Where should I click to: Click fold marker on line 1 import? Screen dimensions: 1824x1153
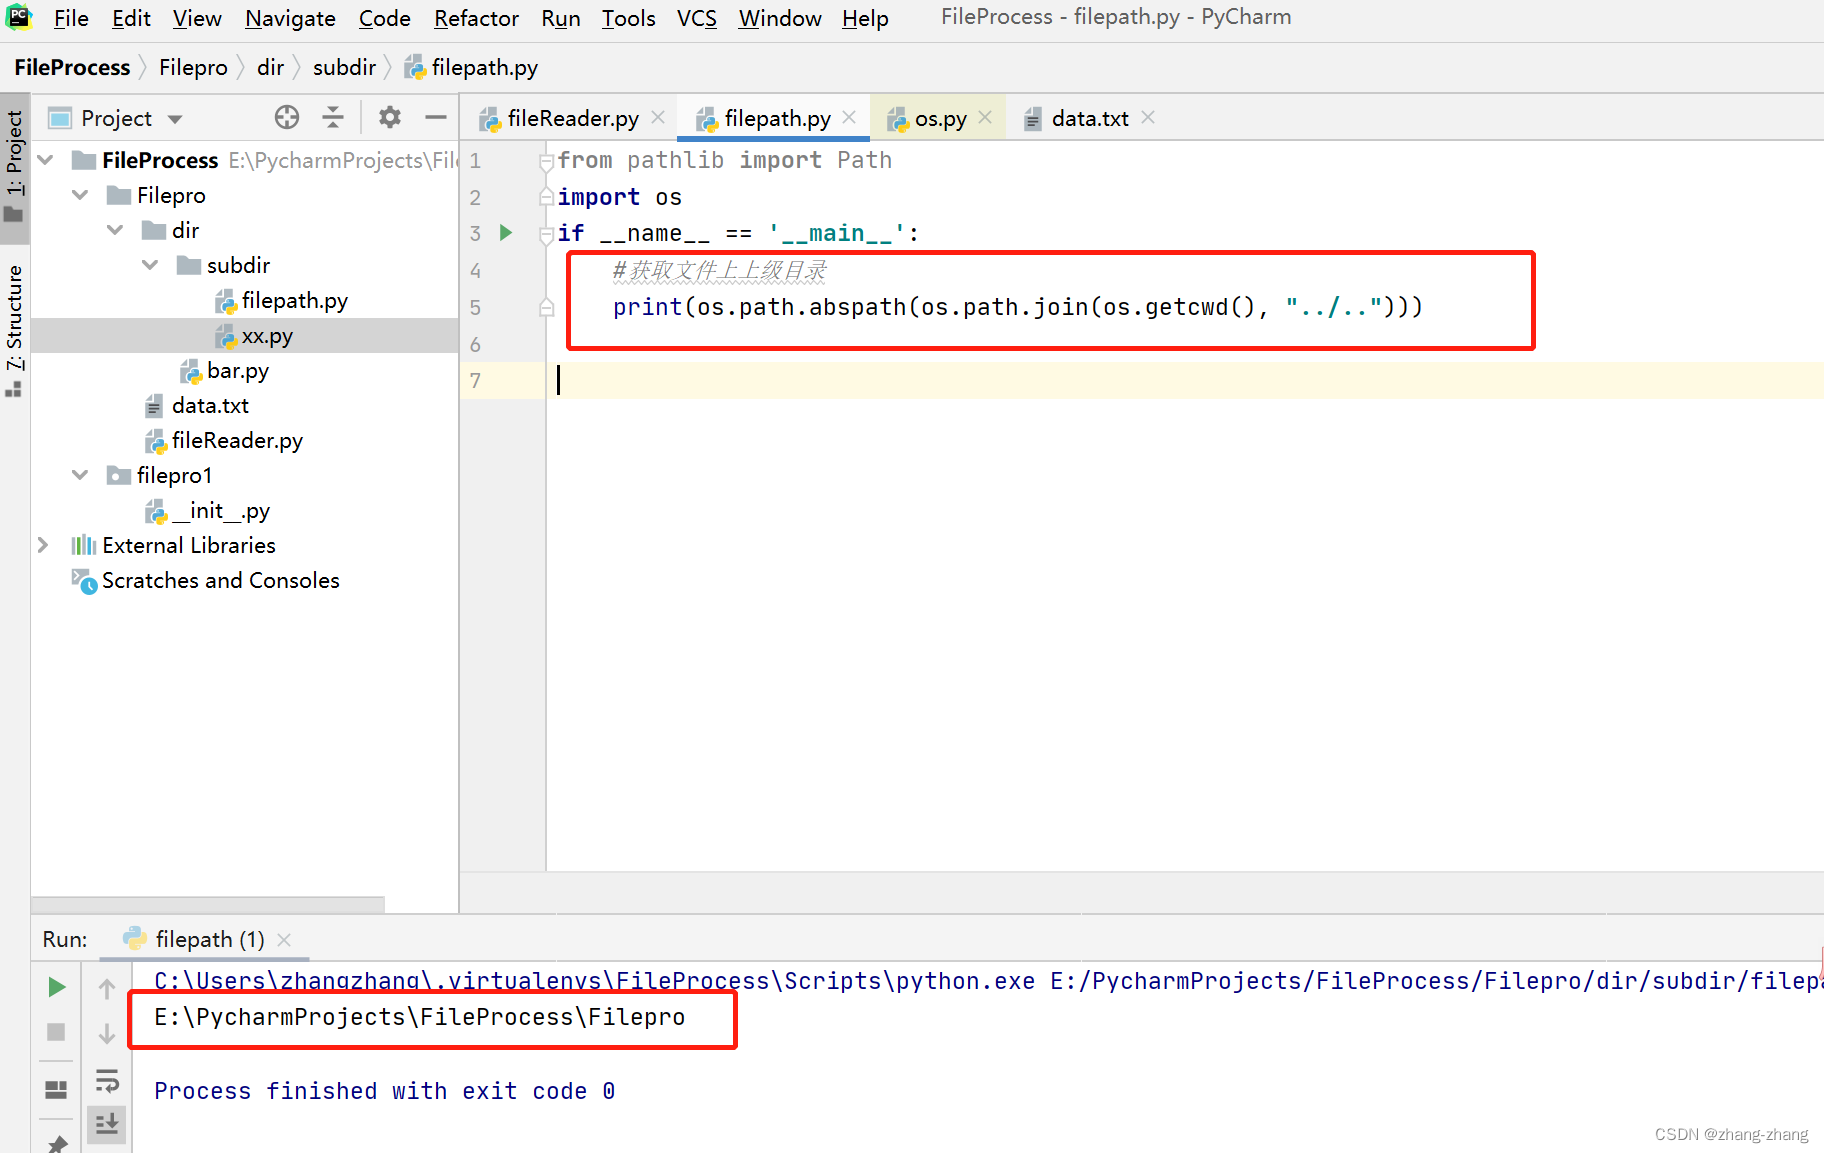546,161
